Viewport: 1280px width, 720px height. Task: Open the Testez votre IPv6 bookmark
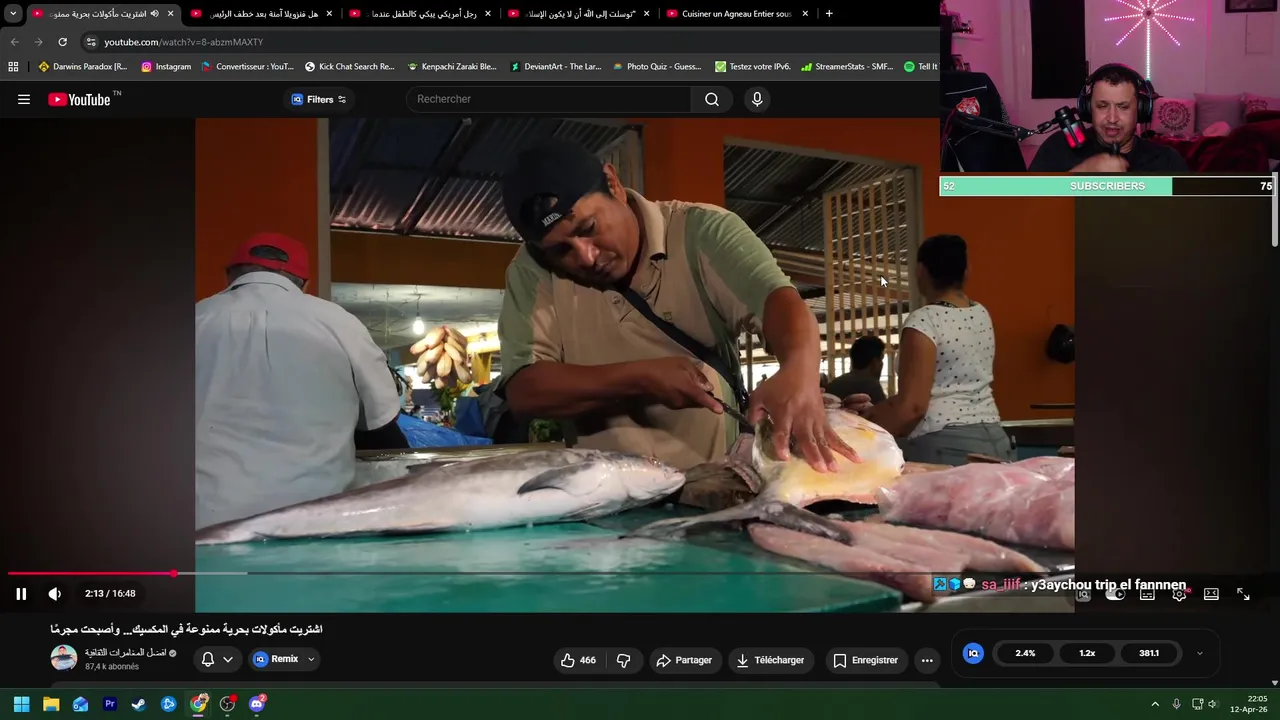(753, 67)
